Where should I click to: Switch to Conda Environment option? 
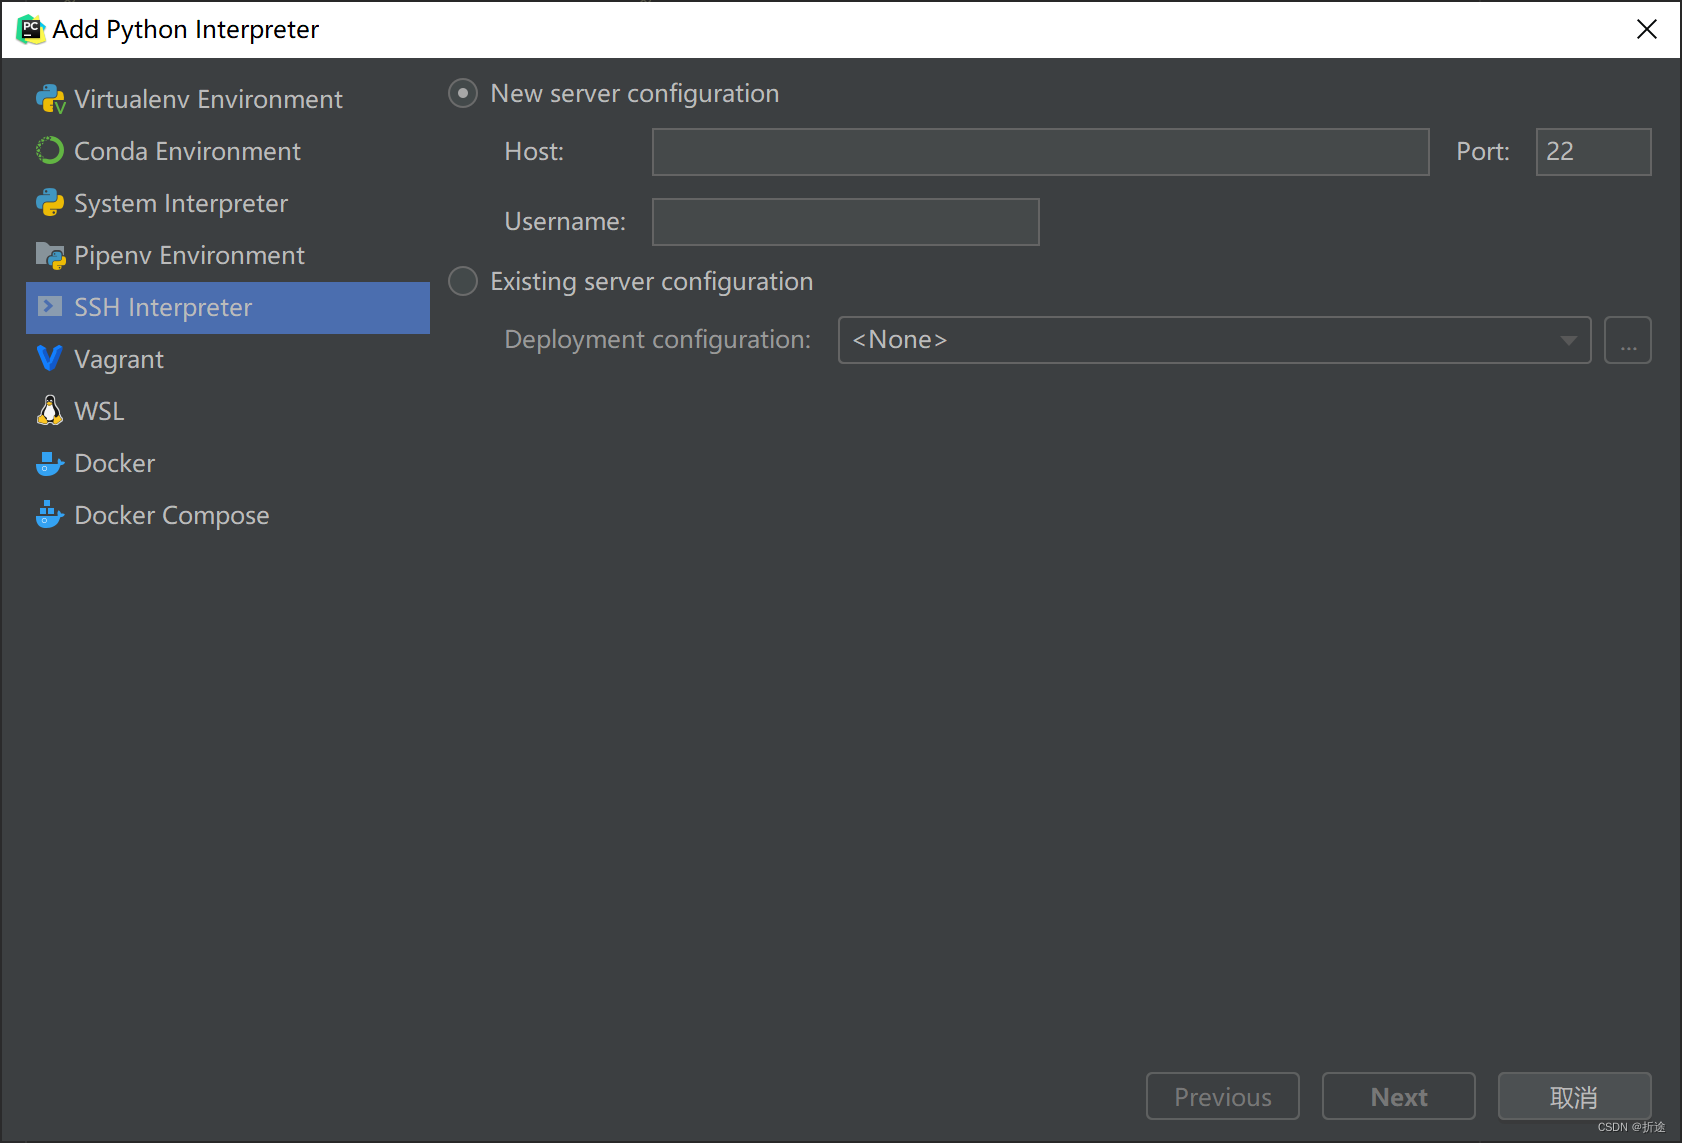point(228,151)
